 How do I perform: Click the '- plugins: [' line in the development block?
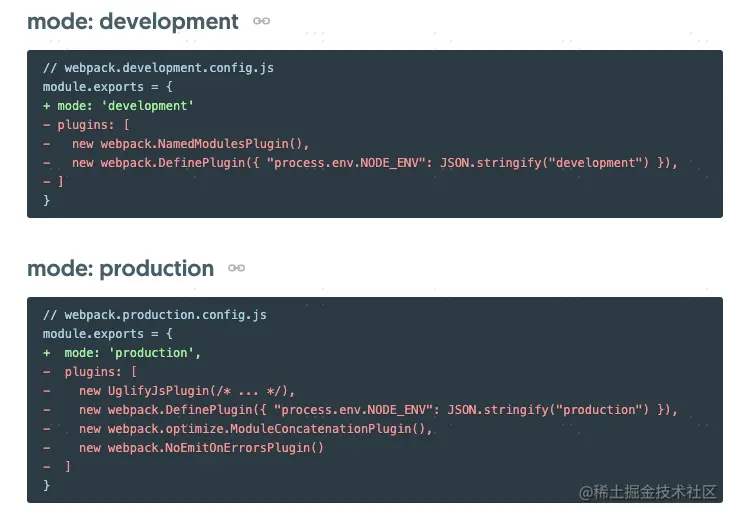coord(86,125)
